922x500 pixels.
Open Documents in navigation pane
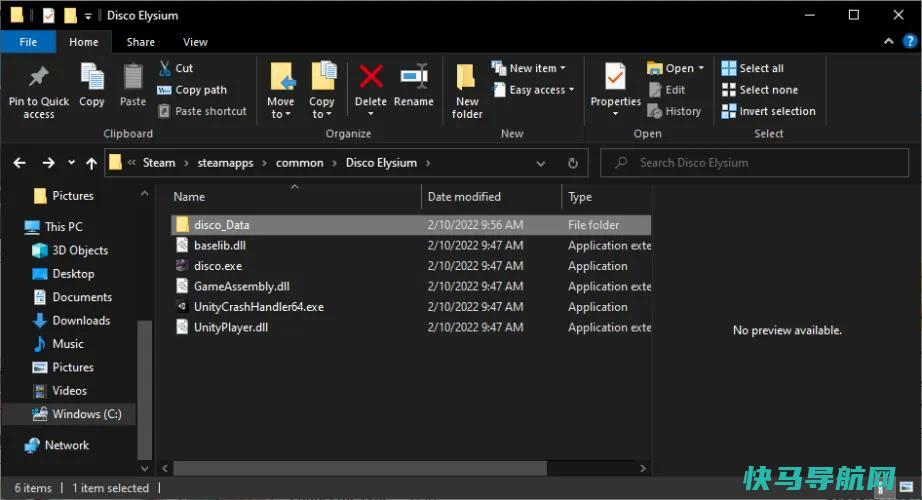(72, 297)
